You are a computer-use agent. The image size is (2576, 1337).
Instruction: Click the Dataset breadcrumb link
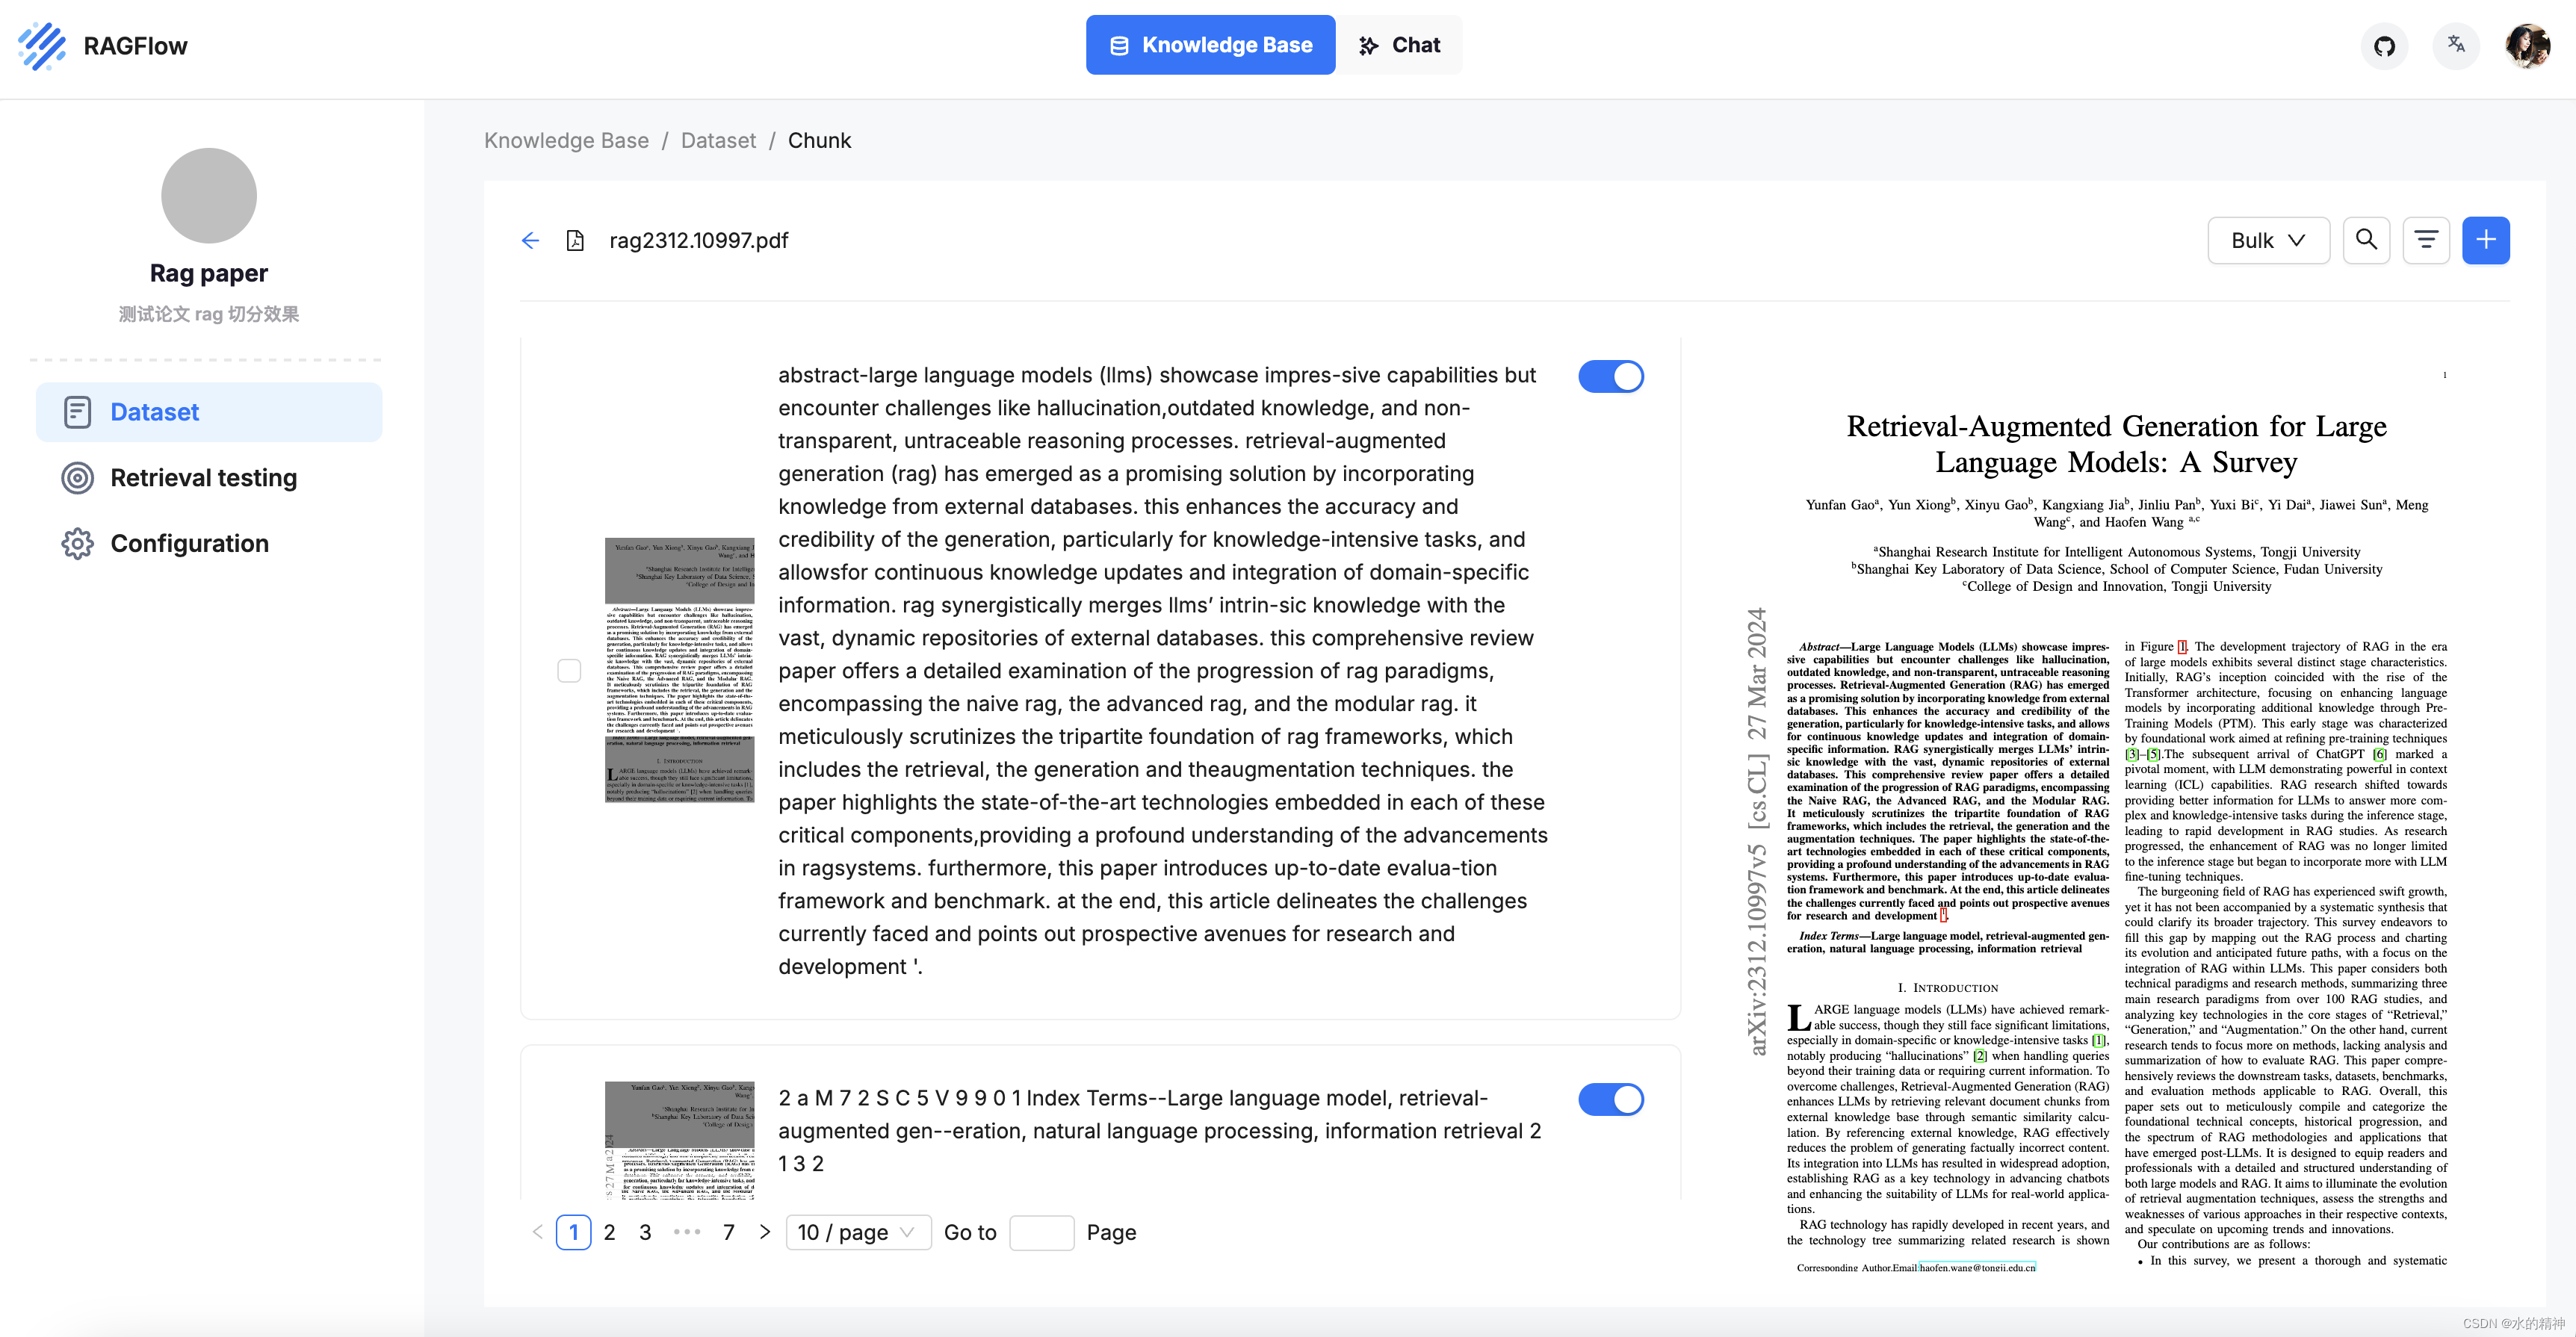[x=718, y=140]
